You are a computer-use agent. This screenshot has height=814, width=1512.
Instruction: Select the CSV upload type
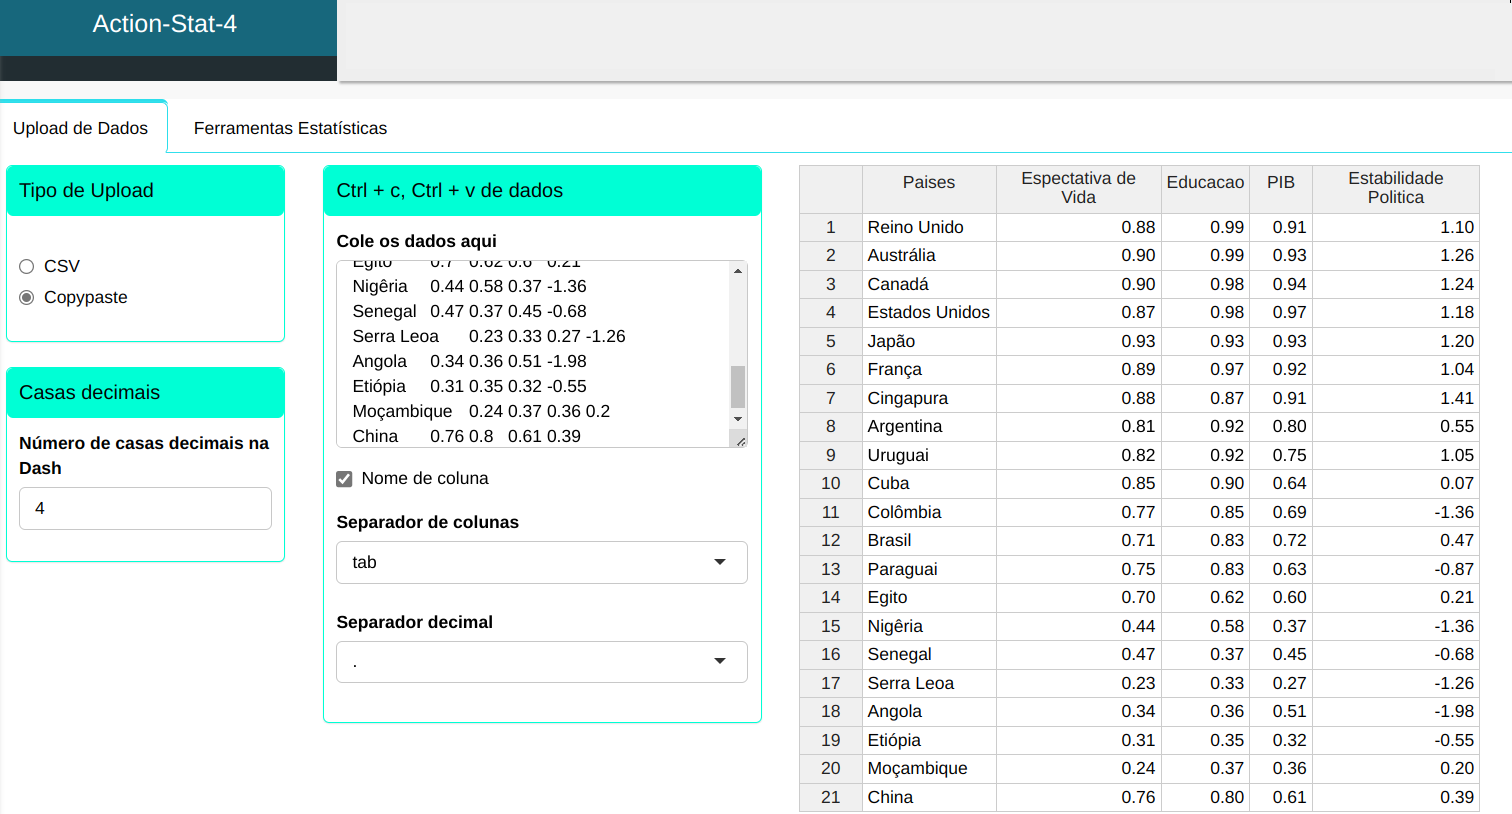click(x=27, y=266)
